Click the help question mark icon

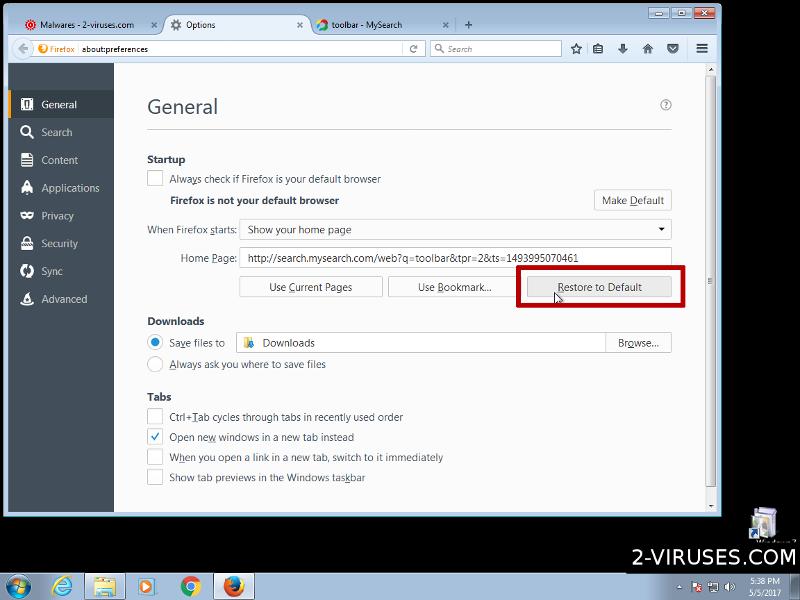pyautogui.click(x=666, y=105)
